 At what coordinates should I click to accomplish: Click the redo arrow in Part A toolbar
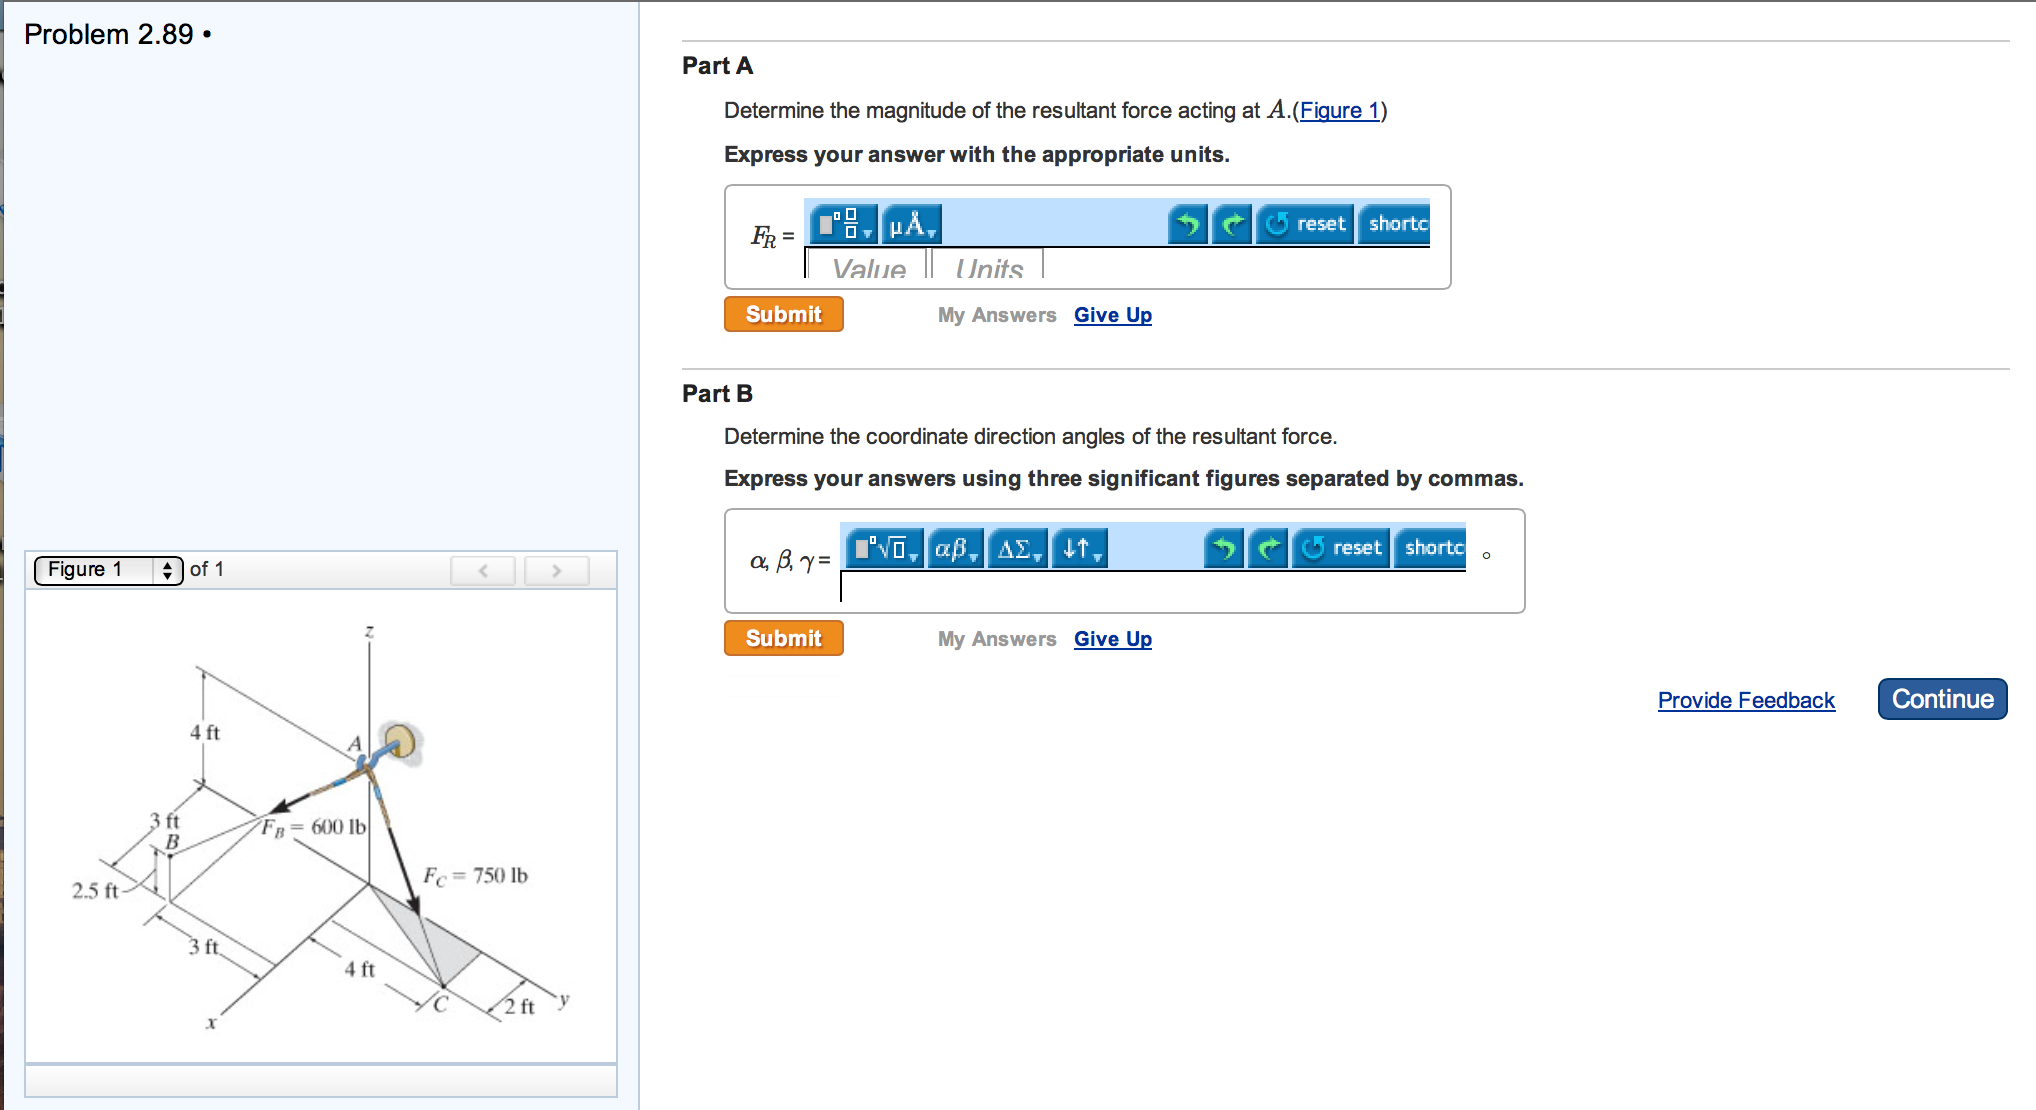[x=1232, y=224]
